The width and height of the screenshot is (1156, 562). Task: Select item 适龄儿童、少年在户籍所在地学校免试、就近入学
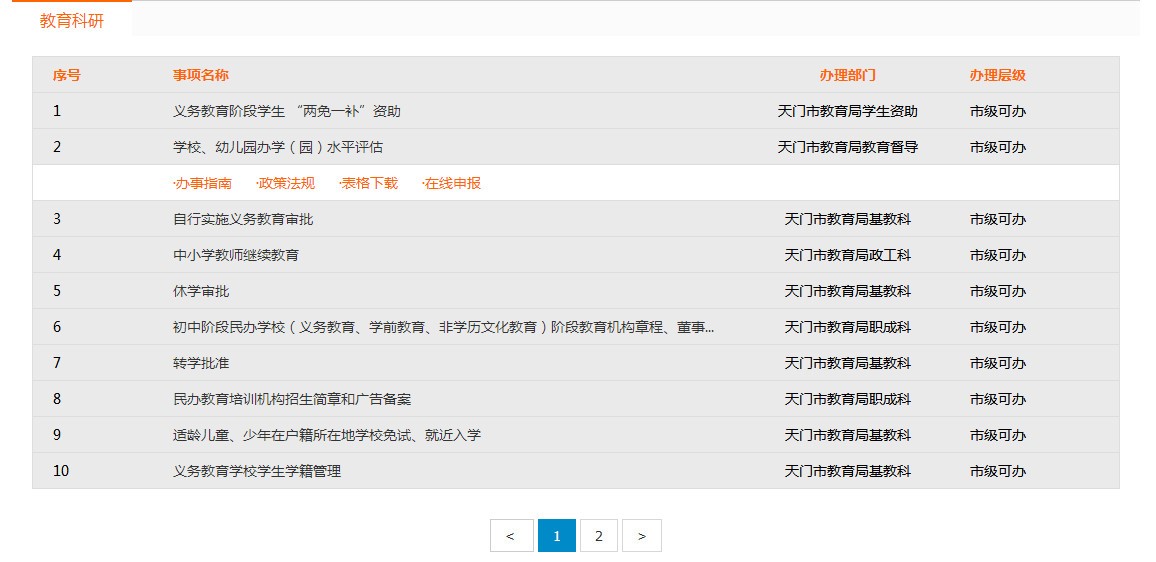click(x=327, y=437)
